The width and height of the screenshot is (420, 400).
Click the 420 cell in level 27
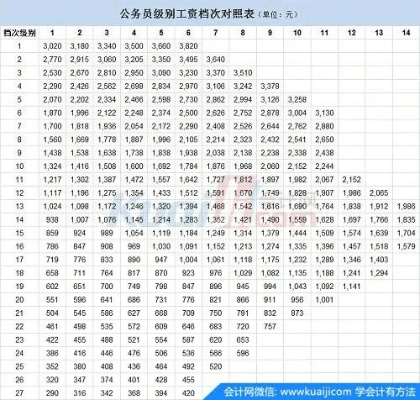pyautogui.click(x=188, y=393)
